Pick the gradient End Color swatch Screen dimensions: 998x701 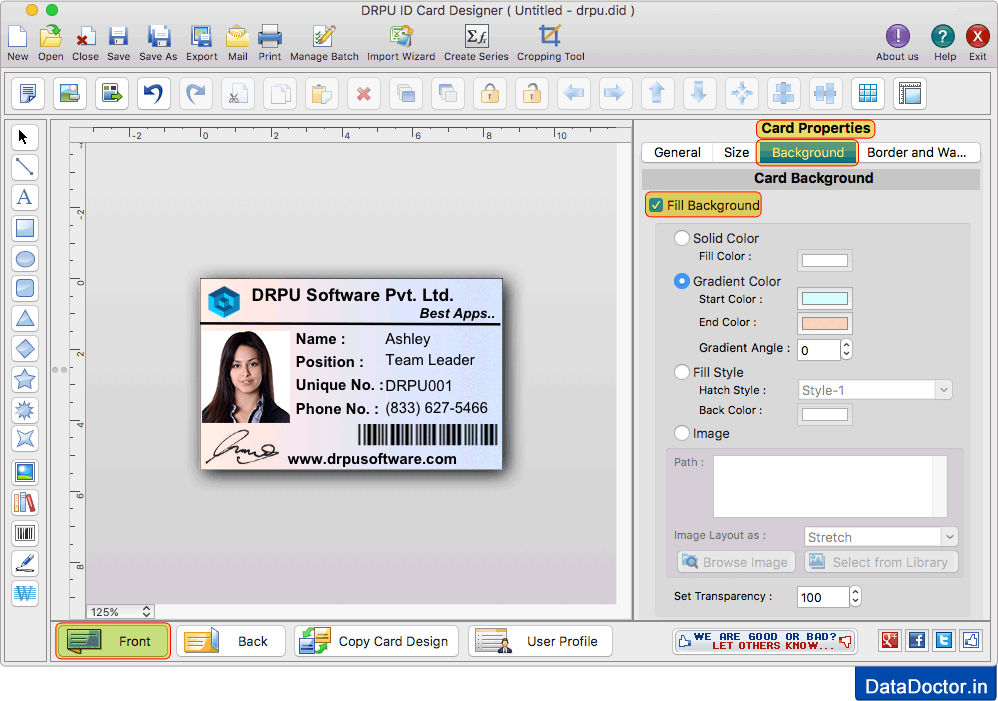tap(824, 323)
